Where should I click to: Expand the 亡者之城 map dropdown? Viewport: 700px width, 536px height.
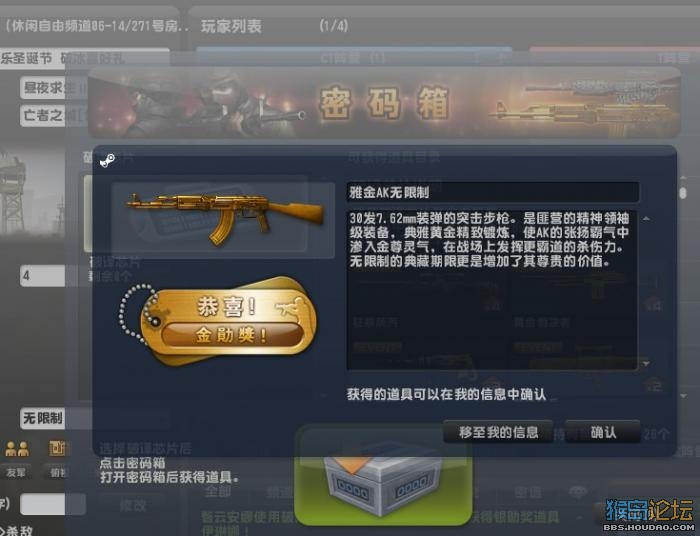(x=44, y=115)
